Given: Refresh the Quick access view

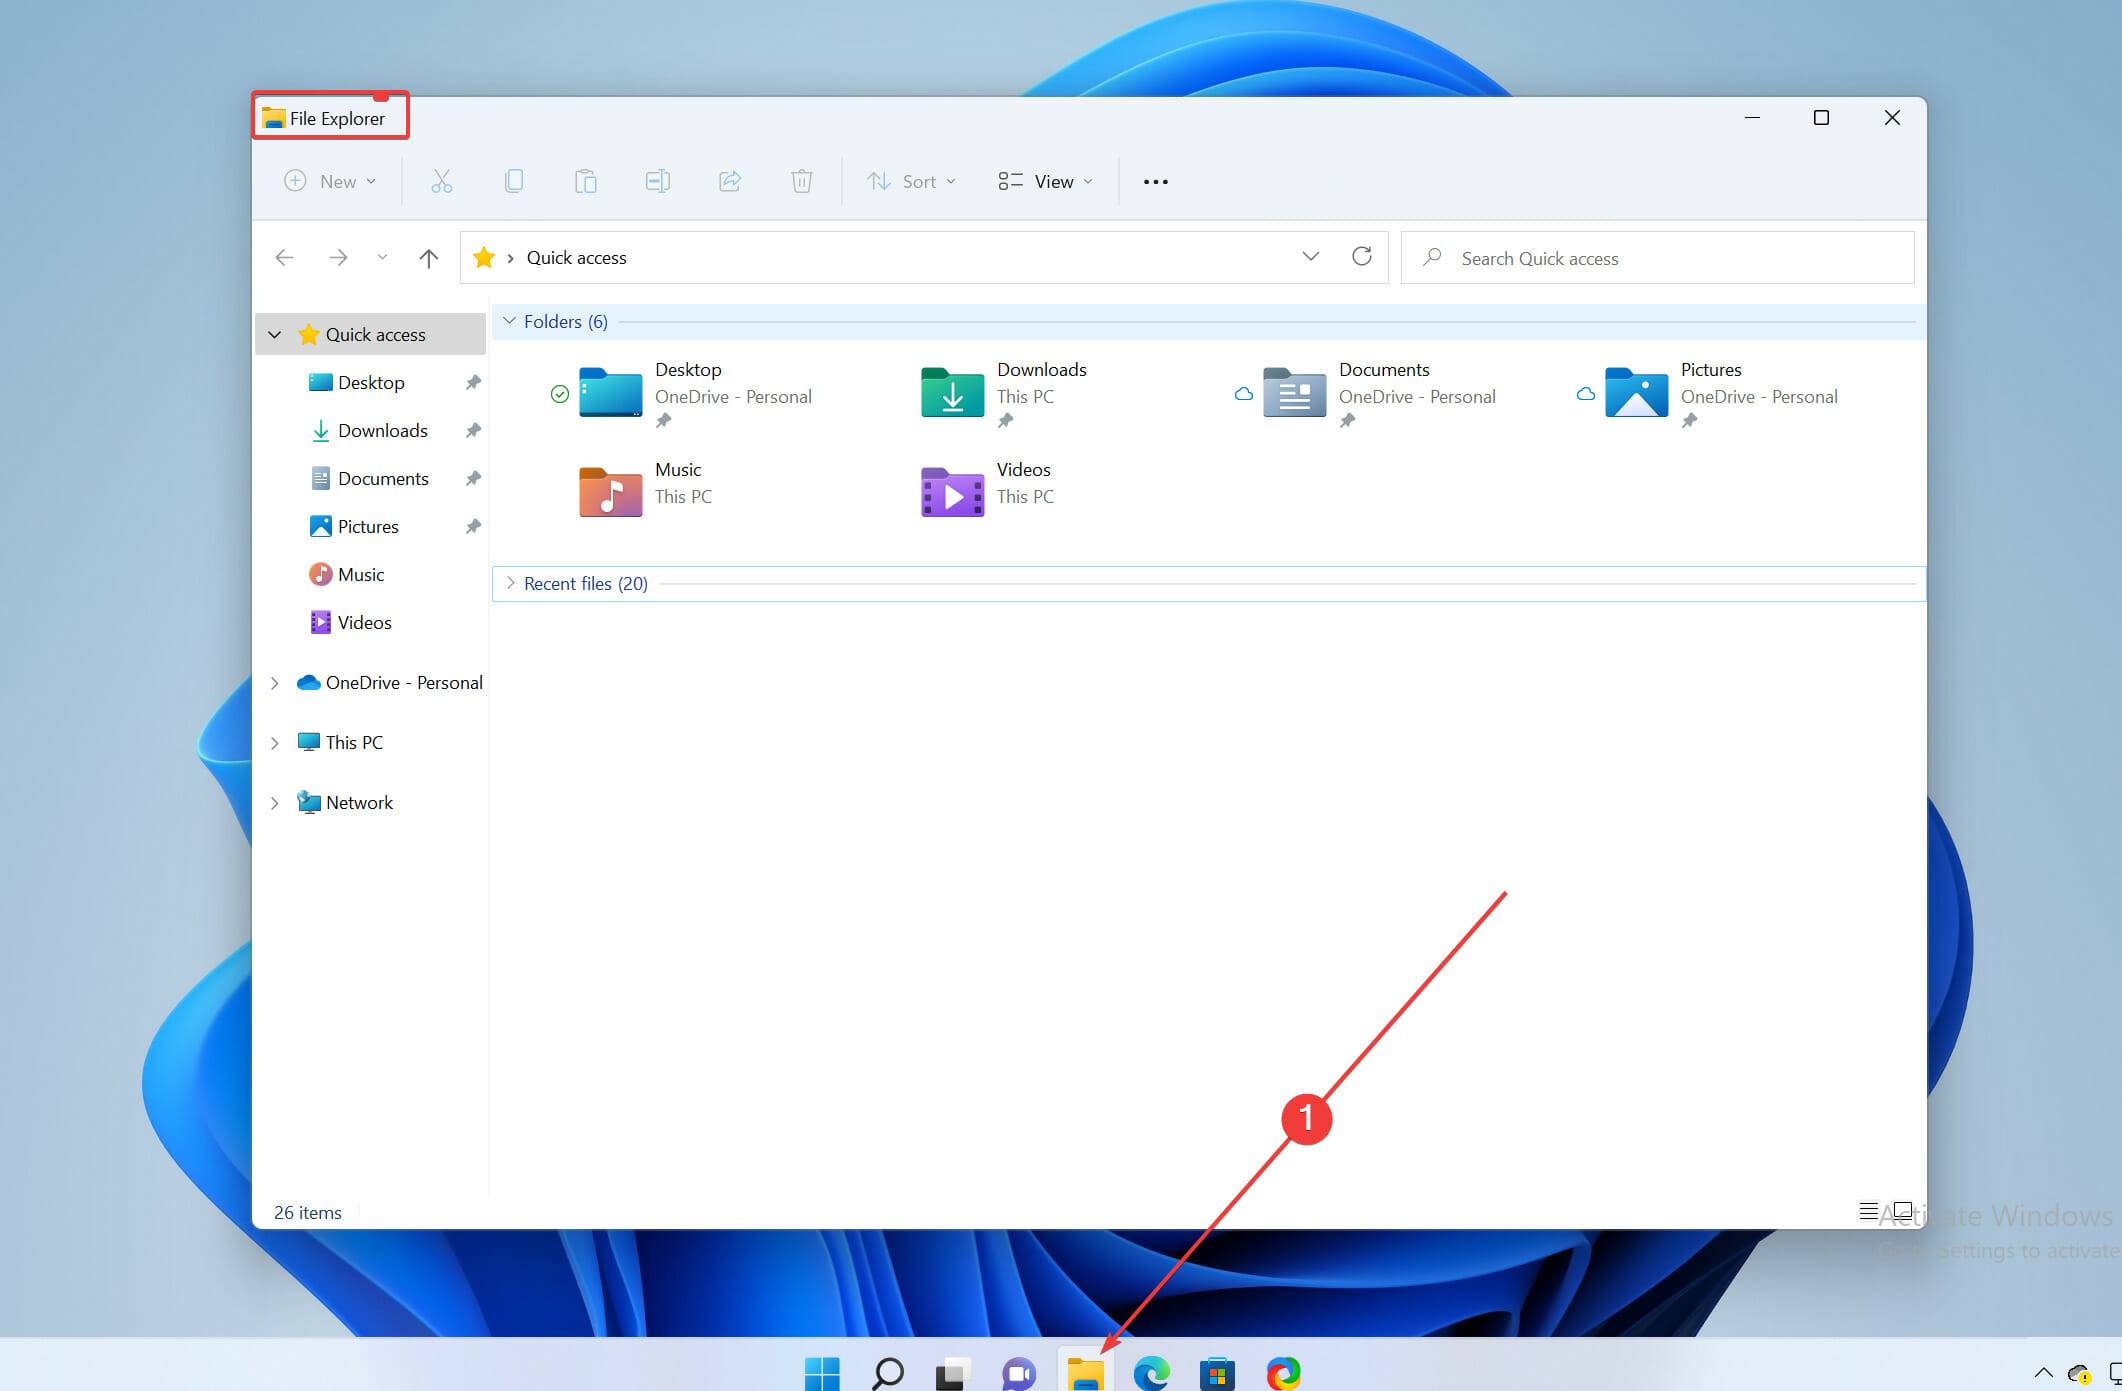Looking at the screenshot, I should (1362, 257).
